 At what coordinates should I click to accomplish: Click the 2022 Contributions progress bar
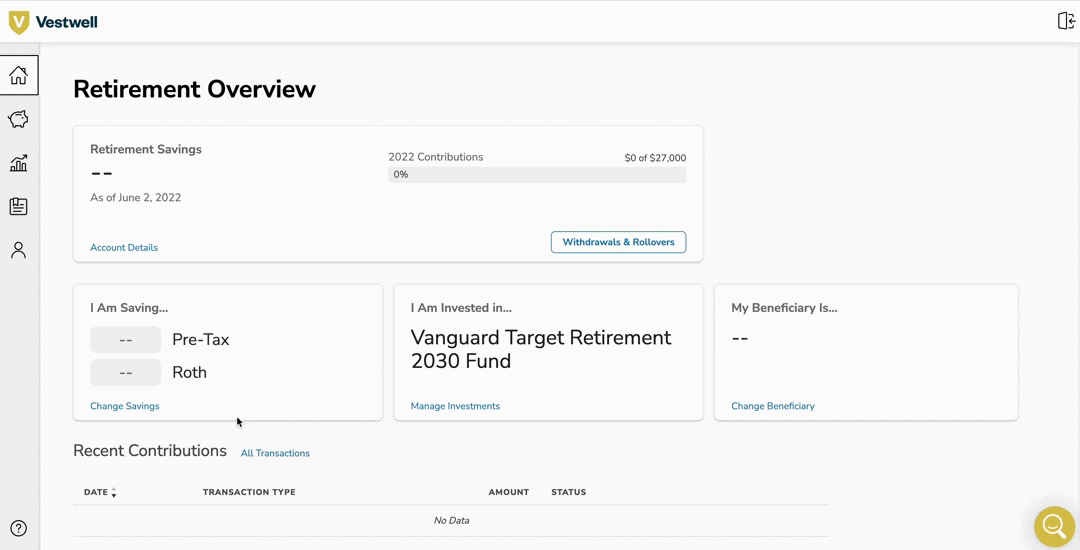[x=537, y=175]
